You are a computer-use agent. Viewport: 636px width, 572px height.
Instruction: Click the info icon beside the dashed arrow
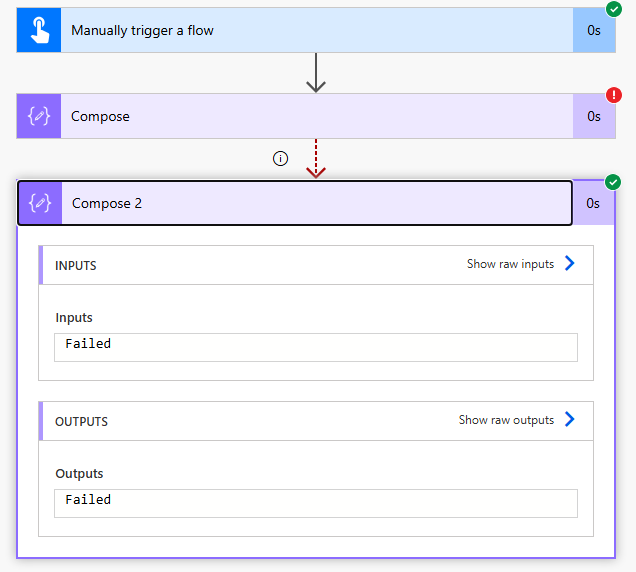[x=281, y=158]
